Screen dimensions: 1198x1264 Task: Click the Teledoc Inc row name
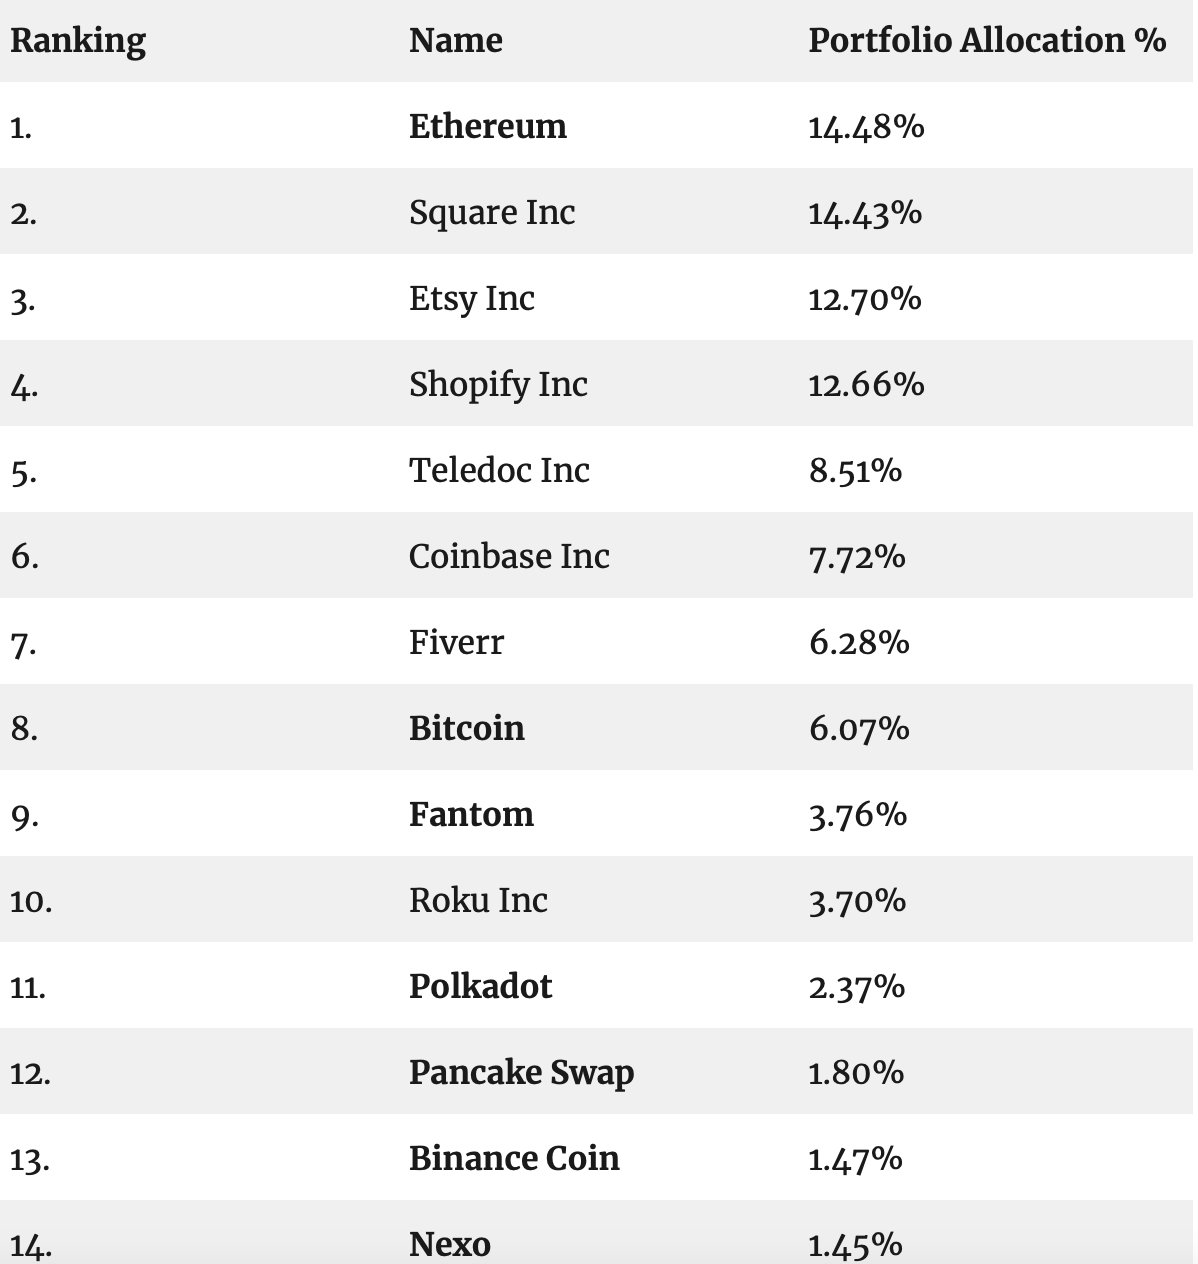499,470
